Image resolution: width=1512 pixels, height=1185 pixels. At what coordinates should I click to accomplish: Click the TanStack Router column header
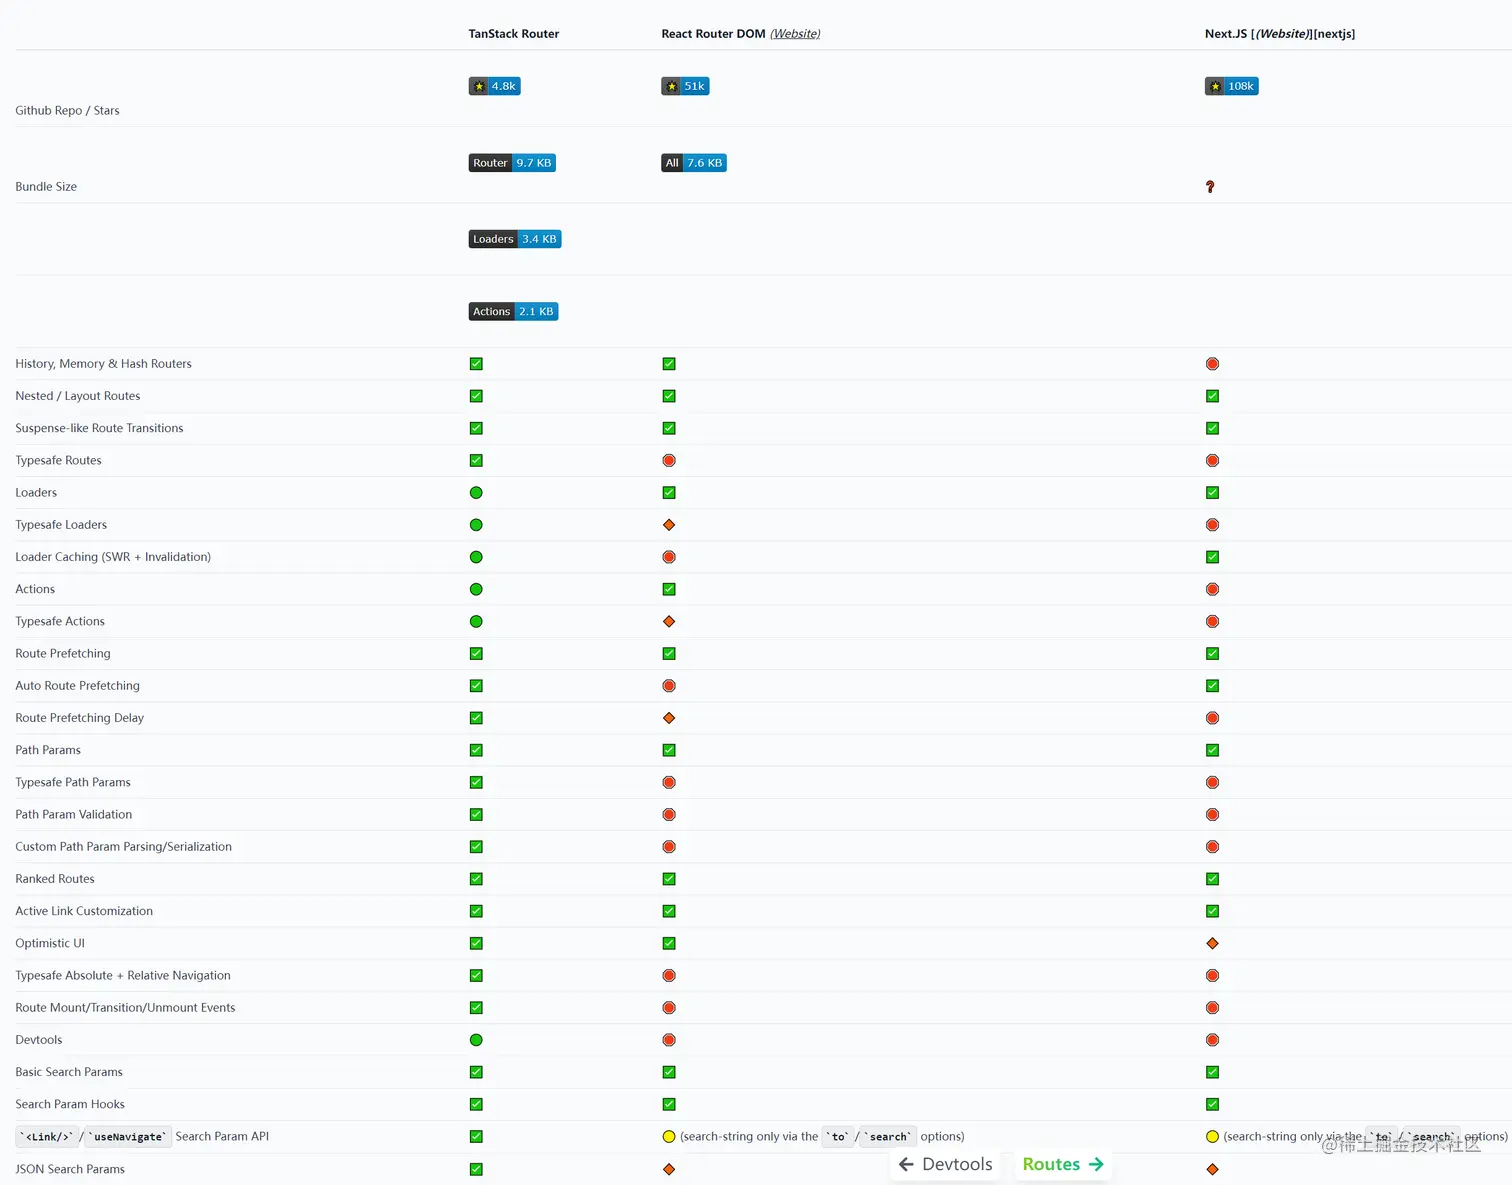[514, 34]
